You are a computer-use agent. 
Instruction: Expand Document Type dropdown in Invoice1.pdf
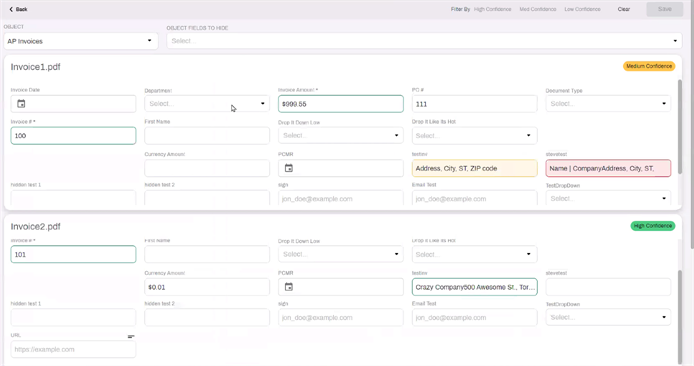coord(608,104)
